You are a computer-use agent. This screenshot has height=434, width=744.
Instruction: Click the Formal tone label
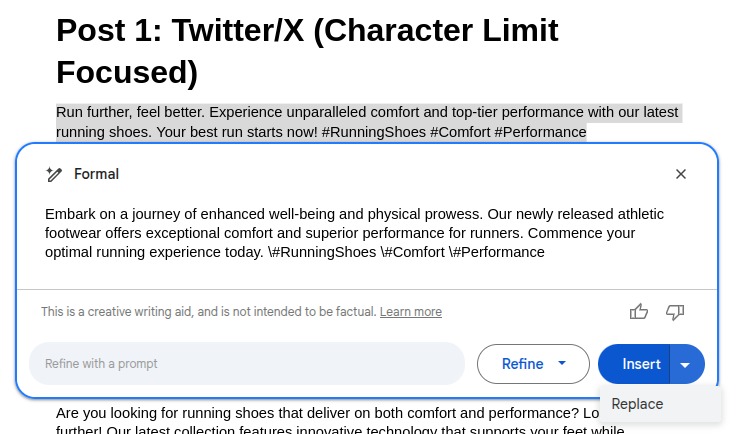pyautogui.click(x=96, y=174)
